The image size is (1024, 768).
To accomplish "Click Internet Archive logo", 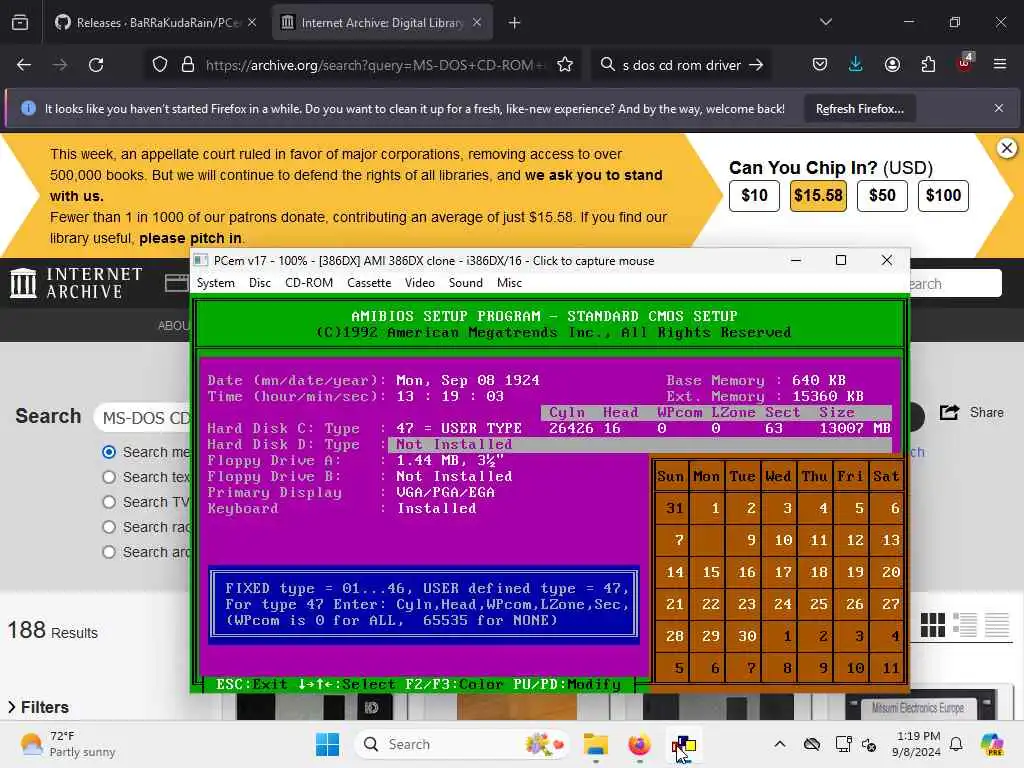I will coord(76,283).
